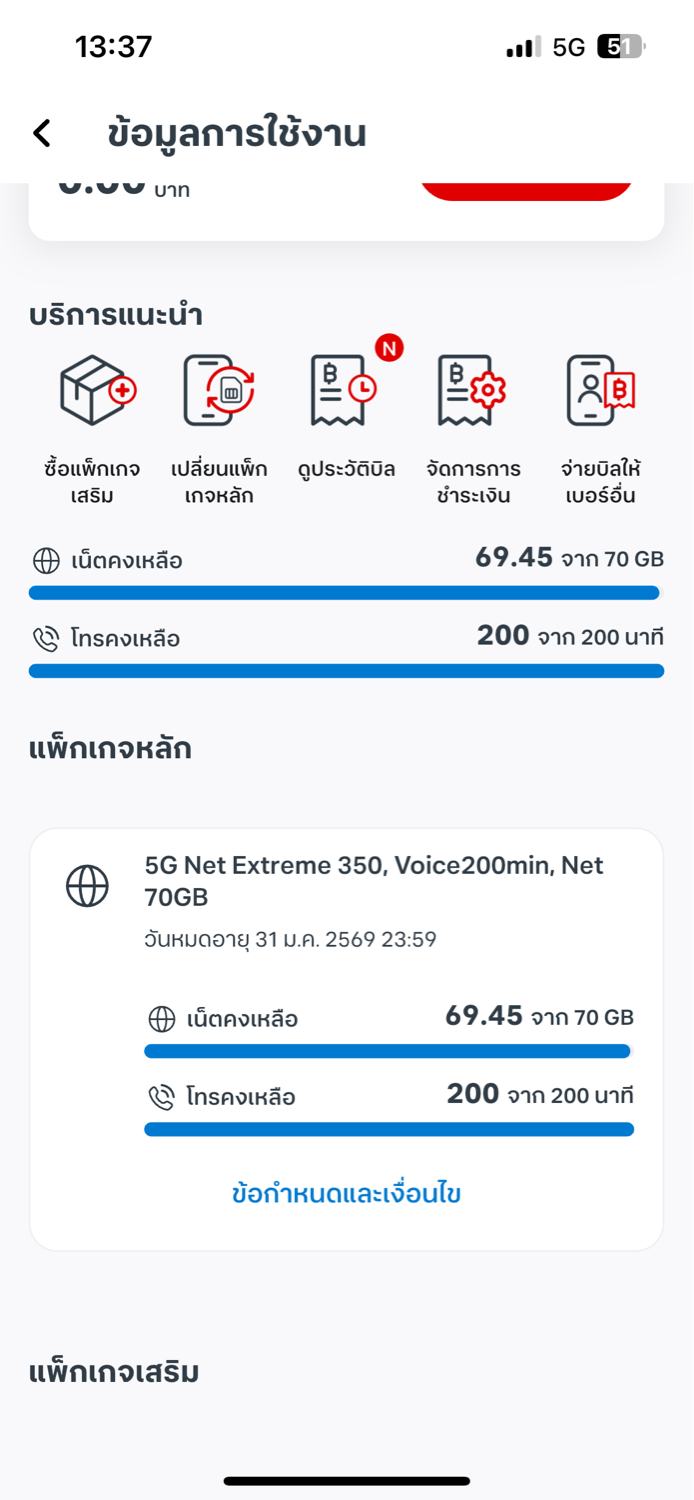Tap the manage payment gear icon
Image resolution: width=694 pixels, height=1500 pixels.
coord(471,390)
